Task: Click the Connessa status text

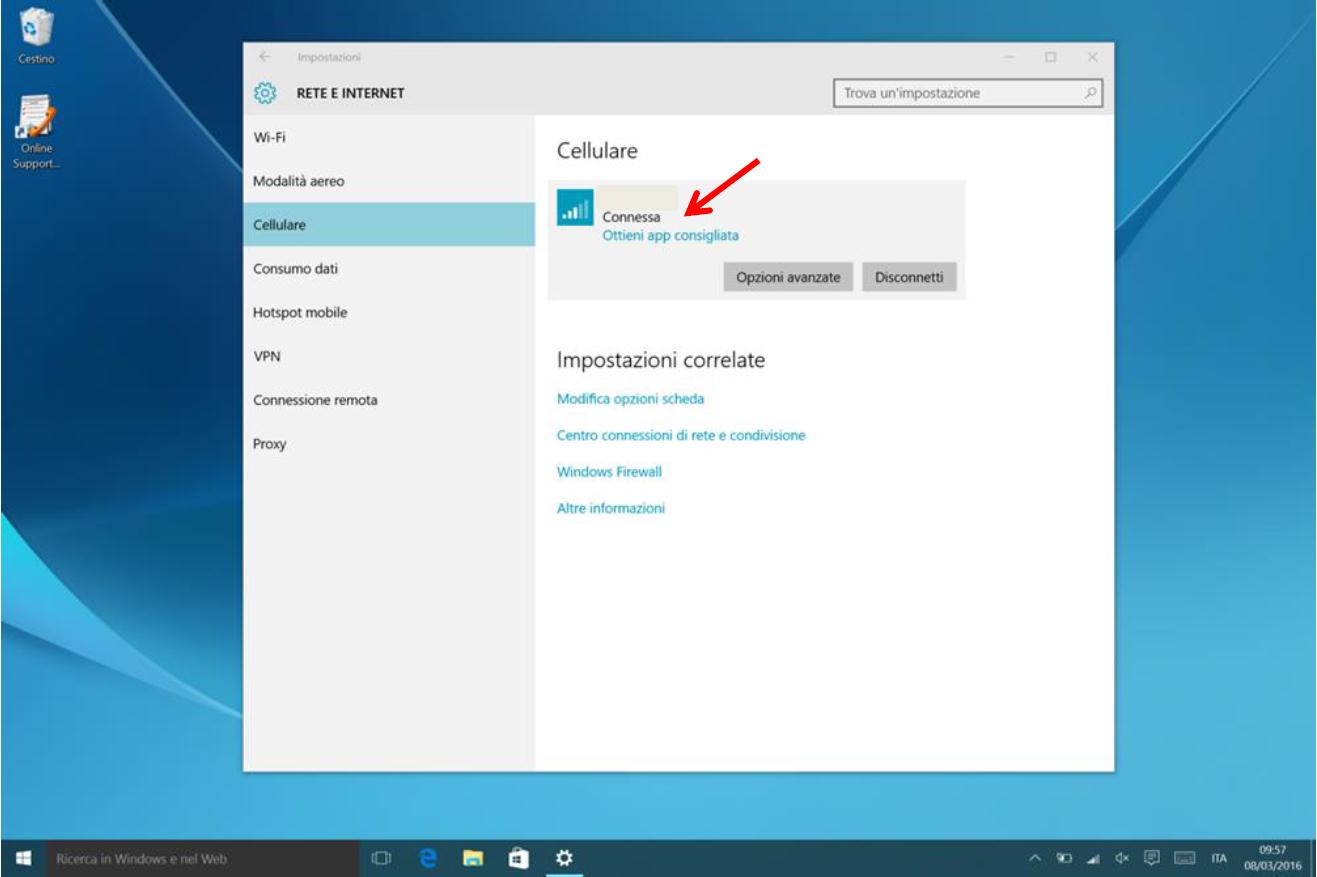Action: [631, 218]
